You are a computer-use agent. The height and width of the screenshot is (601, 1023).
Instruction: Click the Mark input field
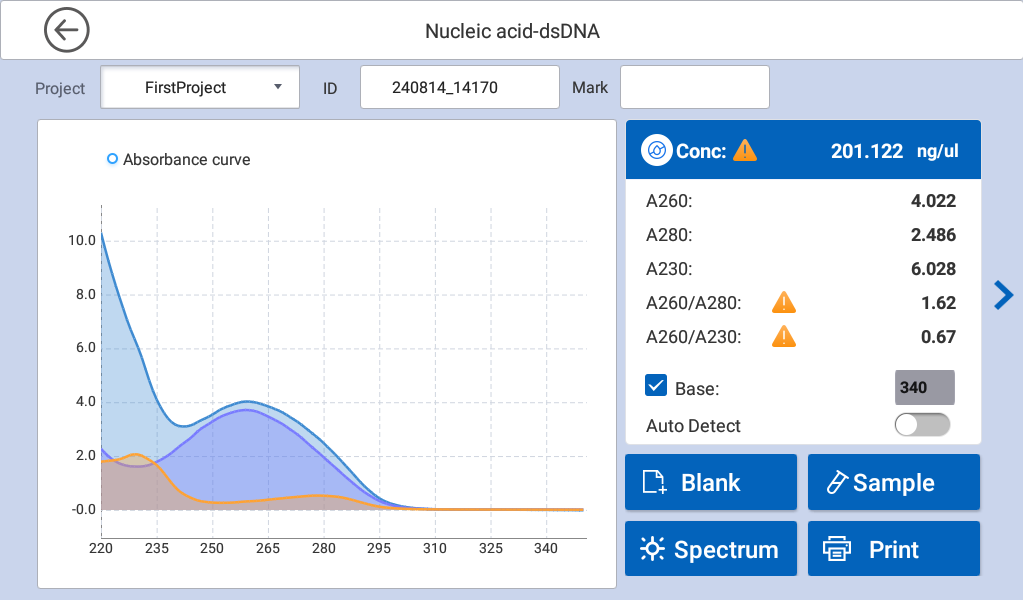click(694, 87)
